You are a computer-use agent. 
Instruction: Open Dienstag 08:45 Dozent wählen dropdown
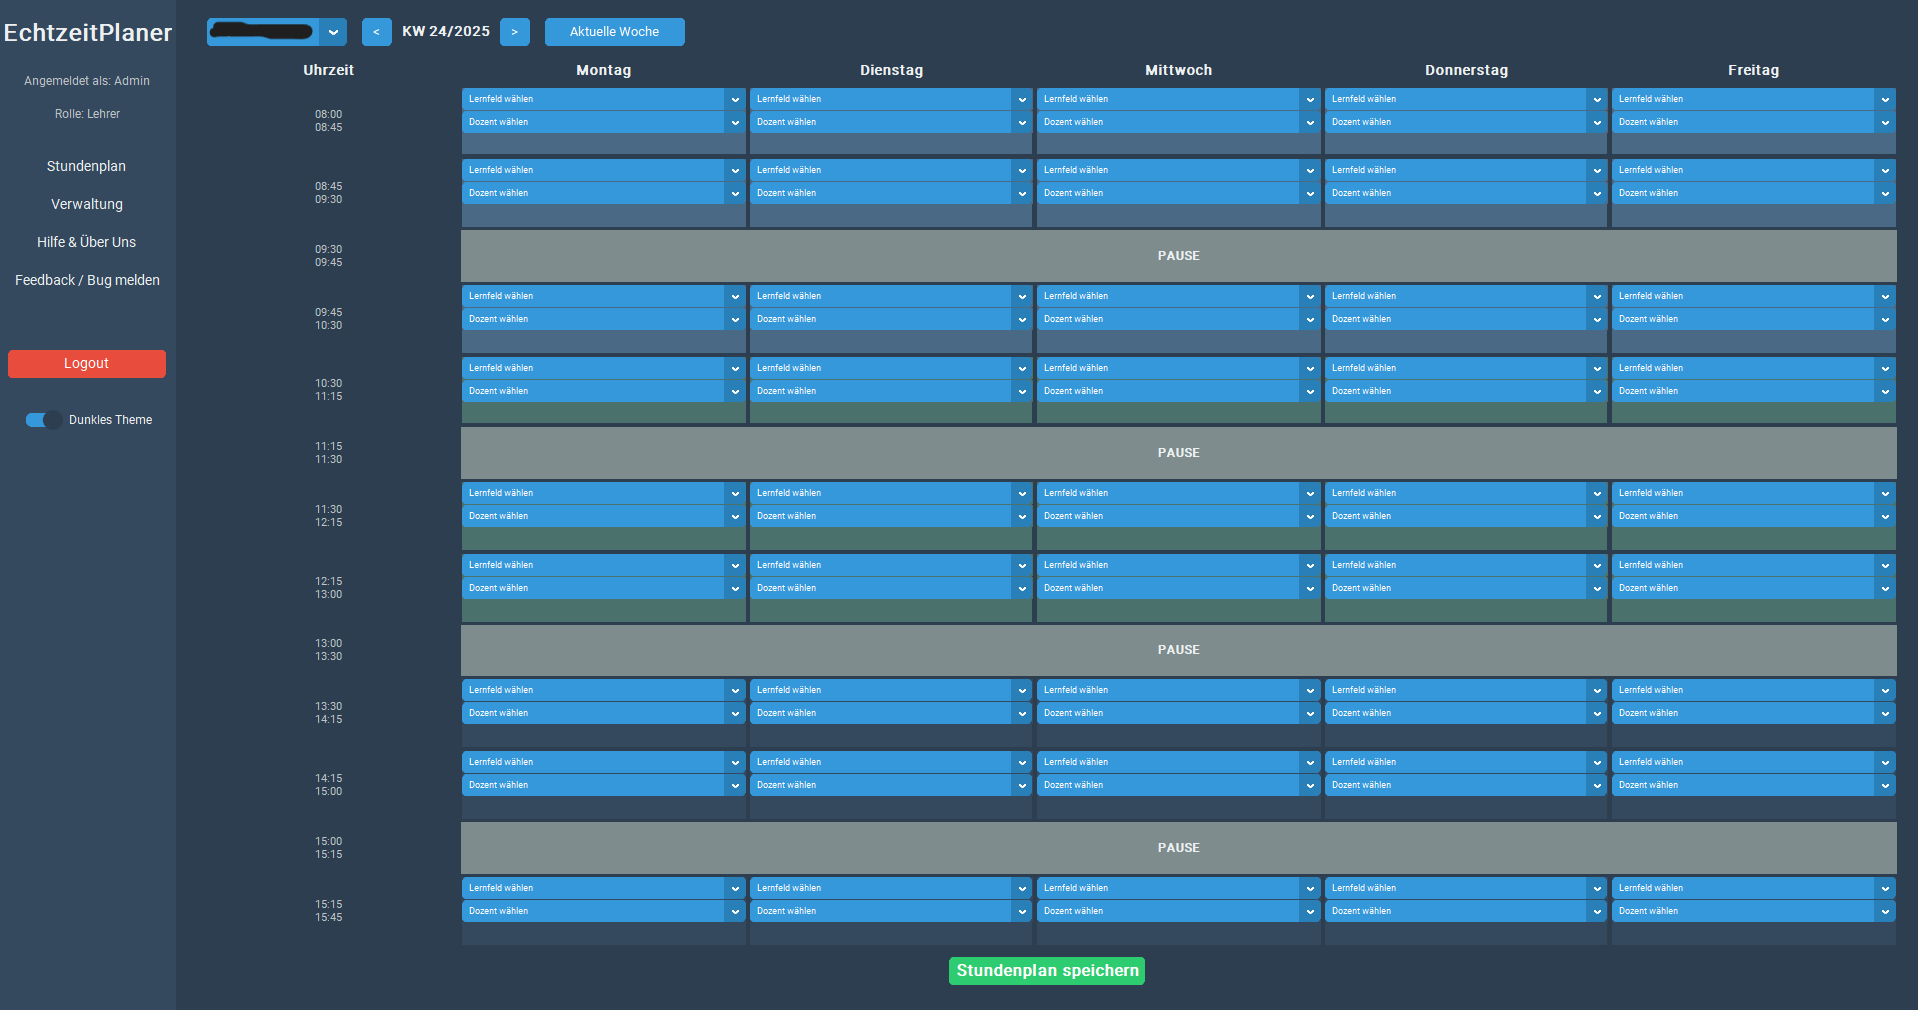click(890, 193)
